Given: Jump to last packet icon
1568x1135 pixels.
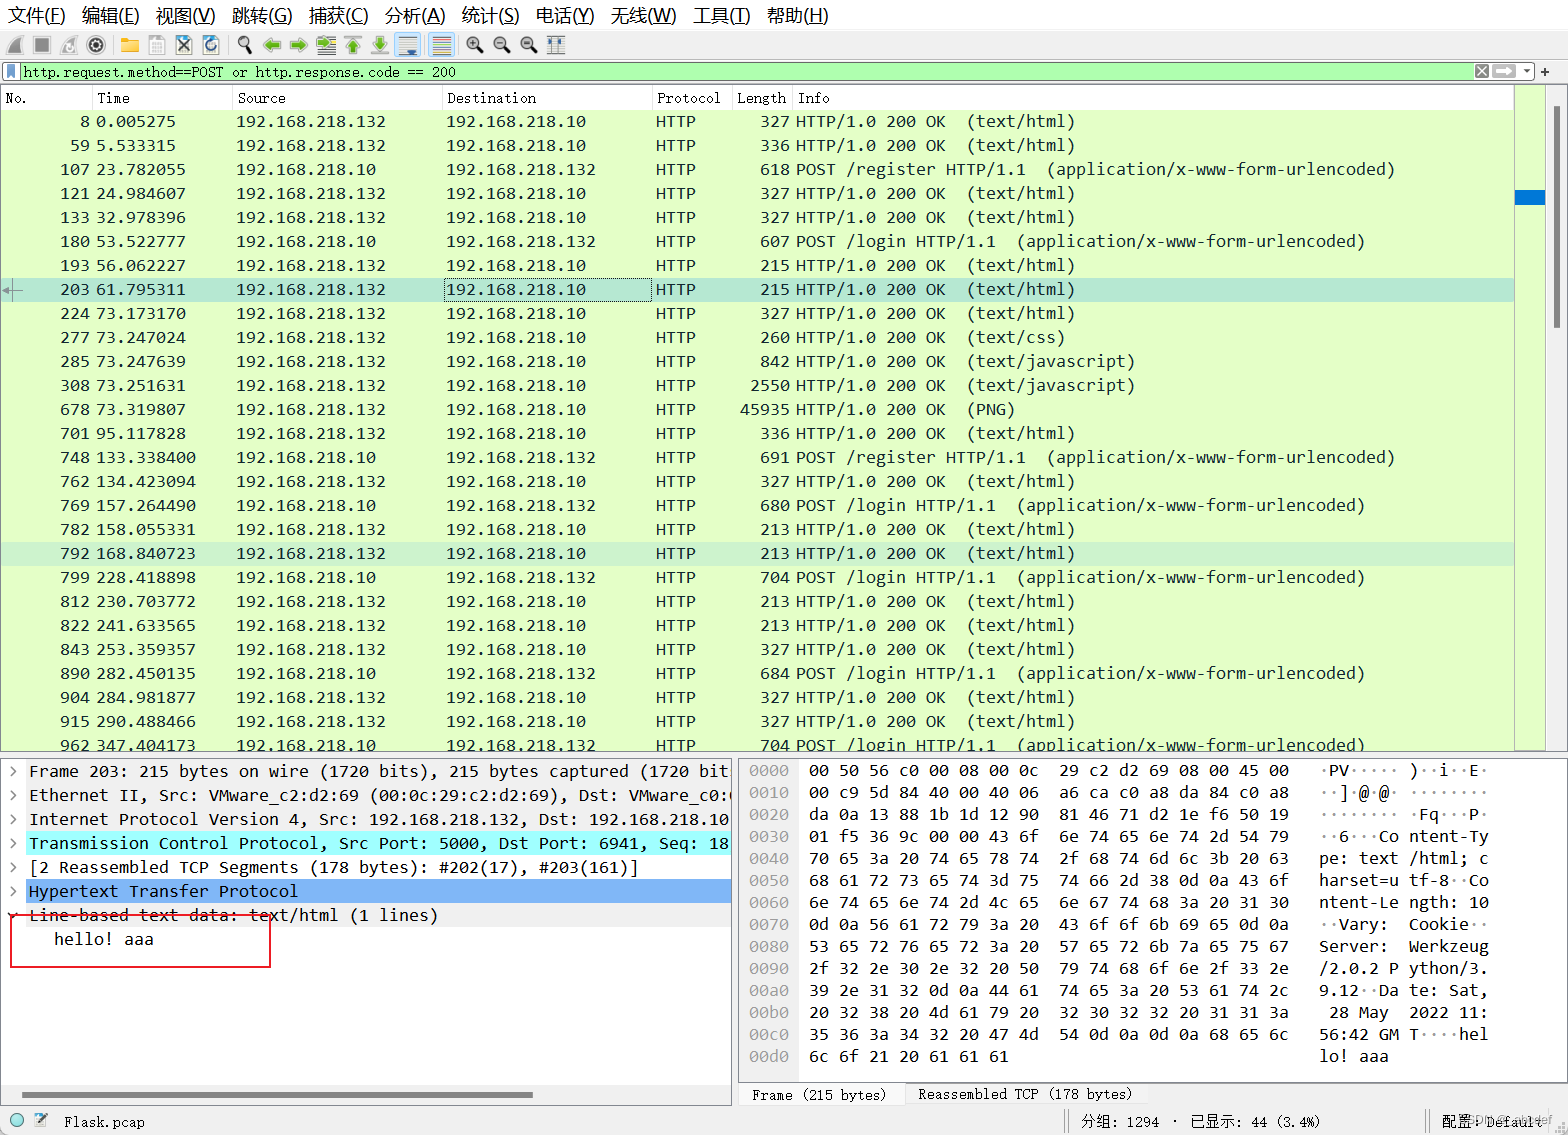Looking at the screenshot, I should 380,45.
